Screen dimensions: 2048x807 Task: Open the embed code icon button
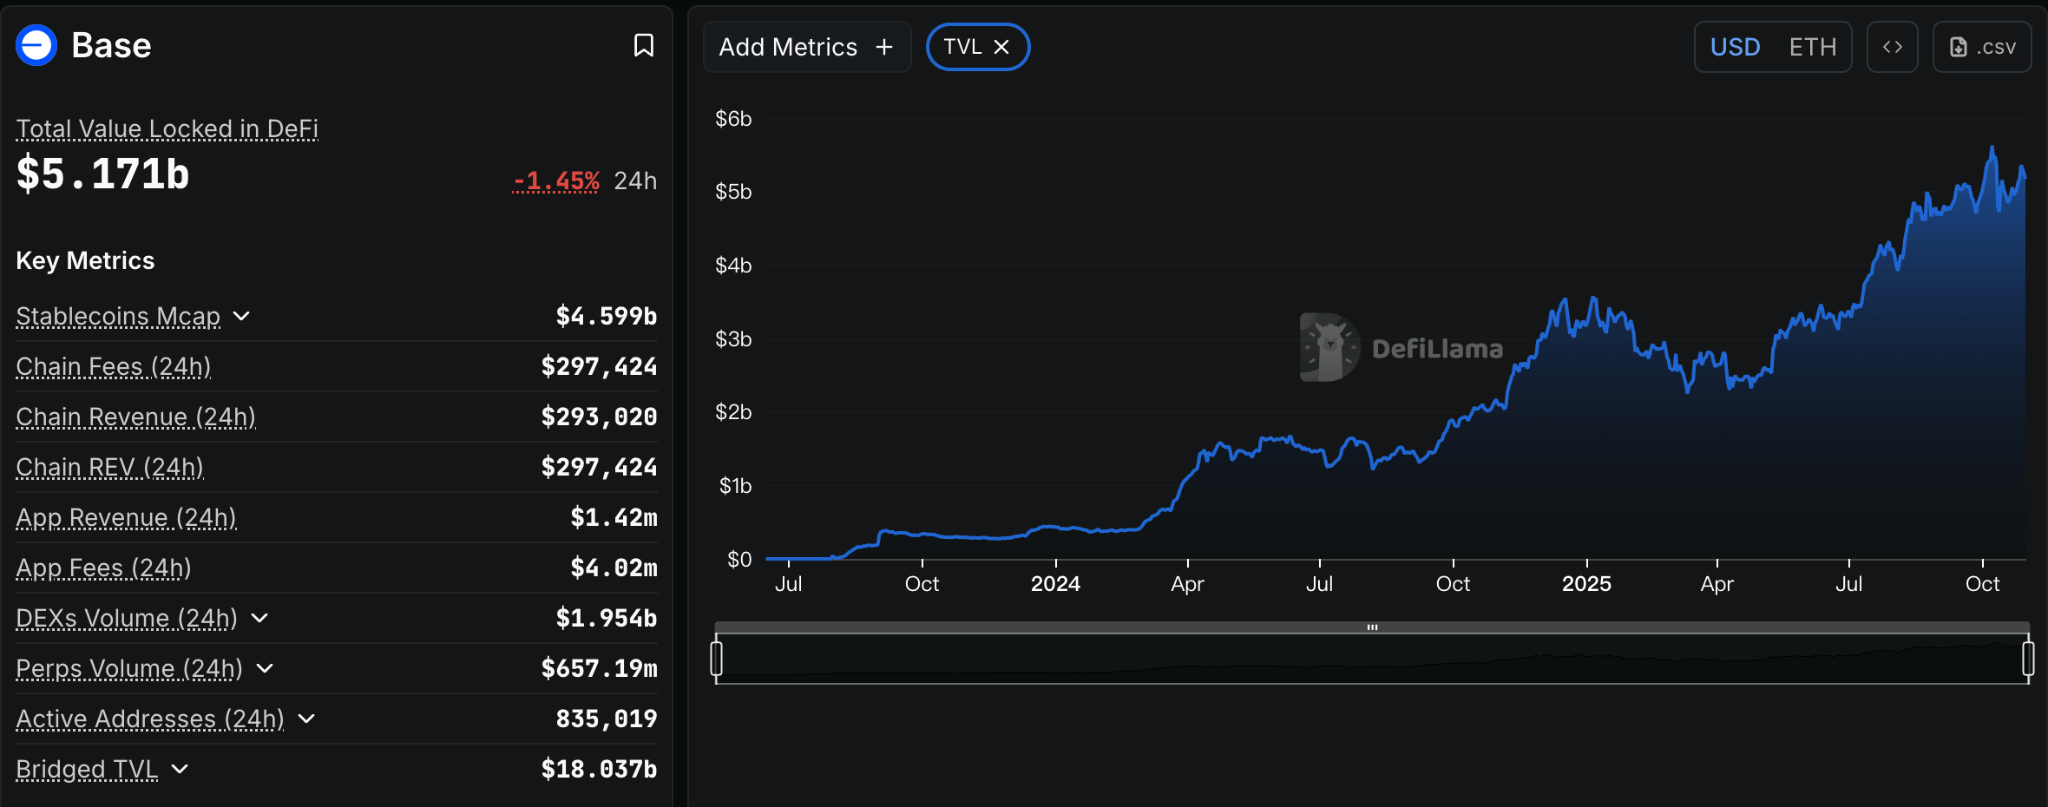[x=1892, y=47]
